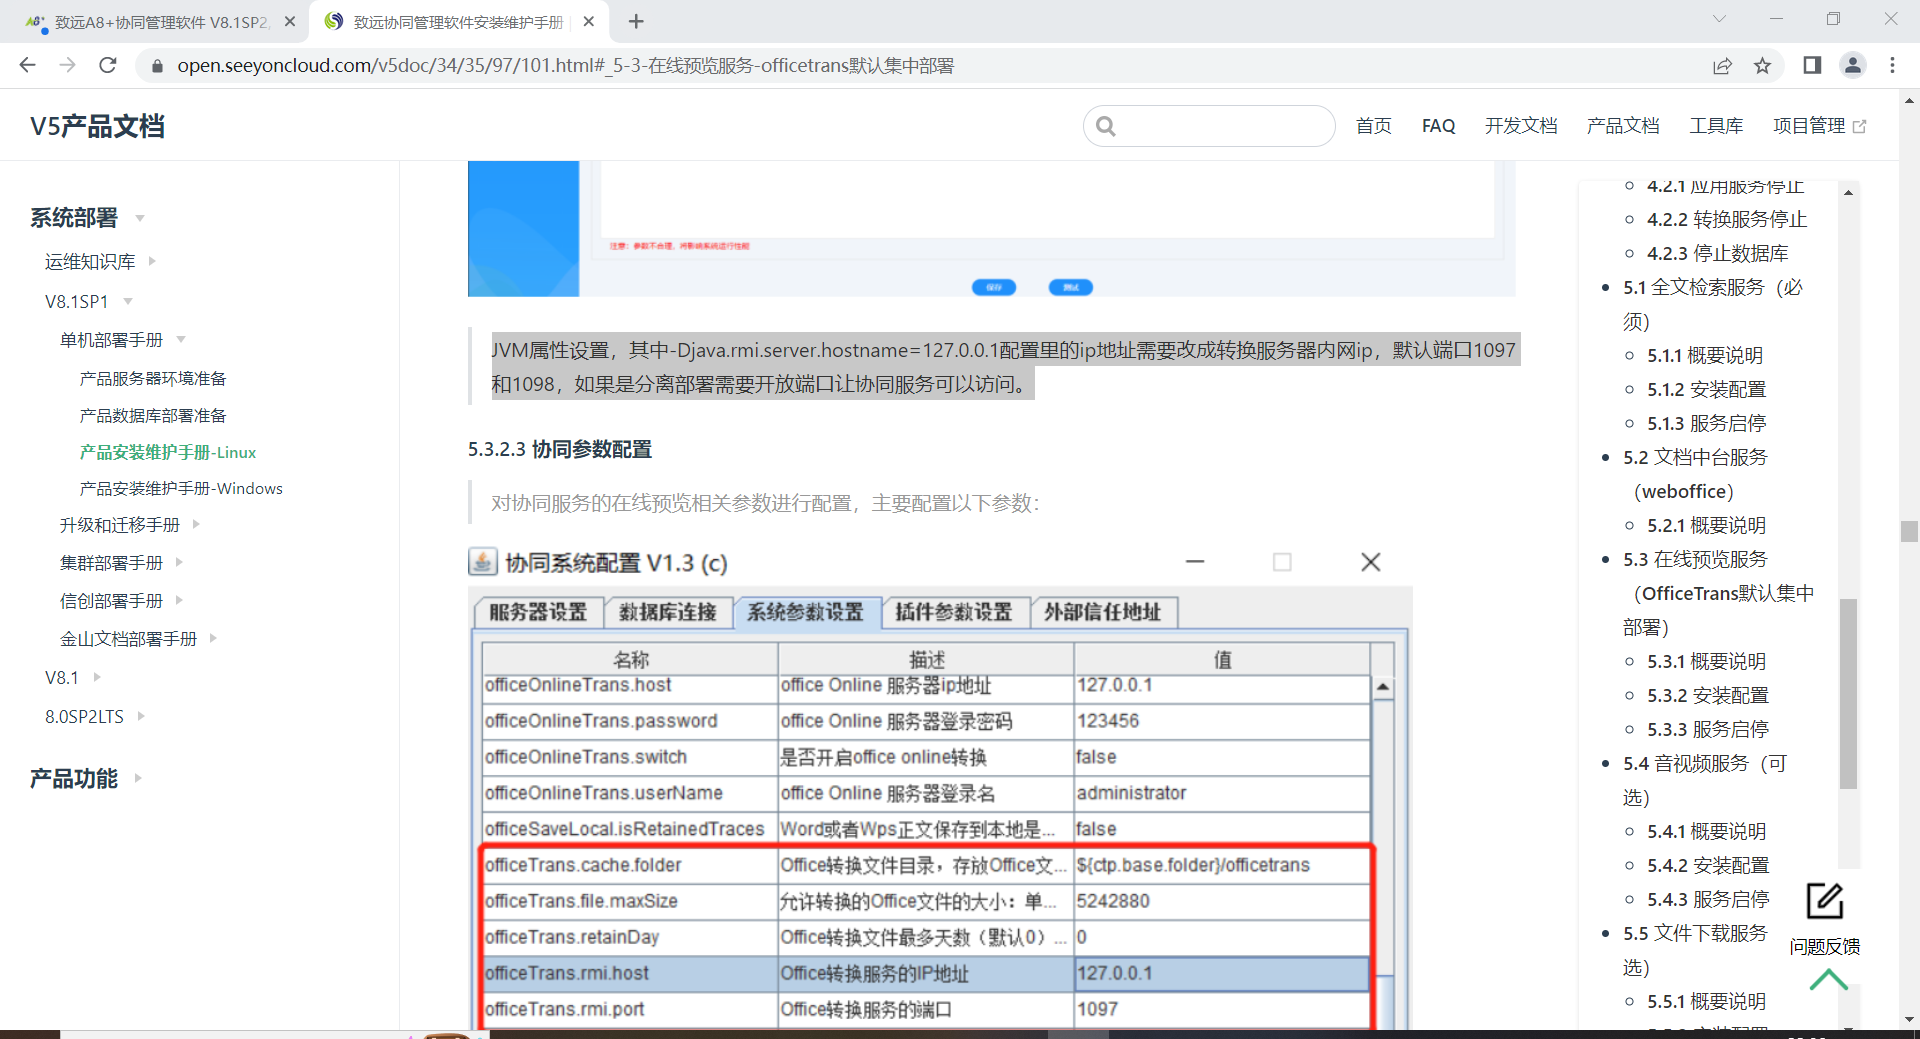
Task: Toggle the bookmark star for this page
Action: pos(1764,65)
